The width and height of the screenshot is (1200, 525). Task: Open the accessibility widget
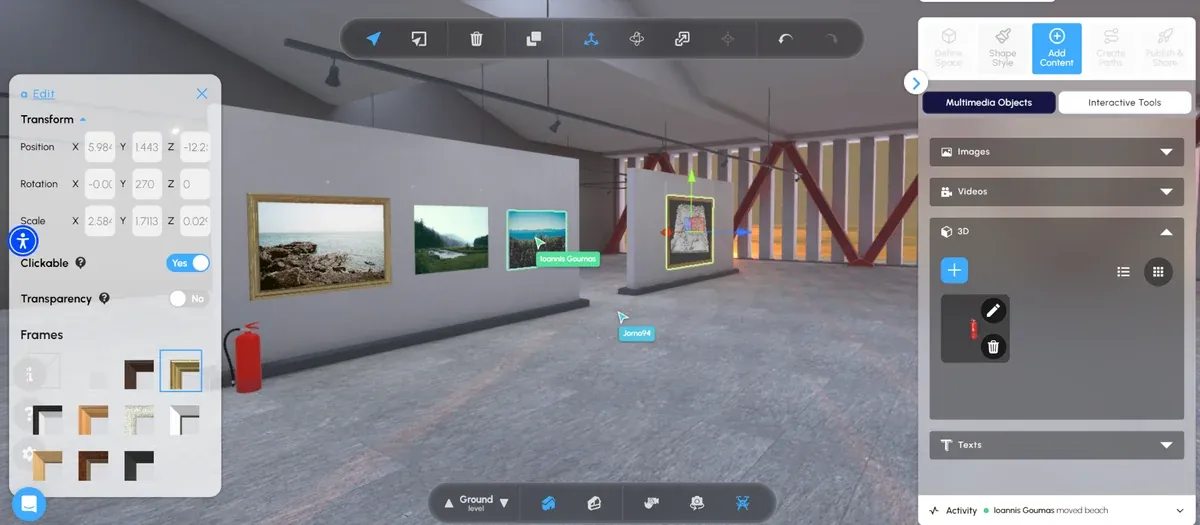click(23, 240)
